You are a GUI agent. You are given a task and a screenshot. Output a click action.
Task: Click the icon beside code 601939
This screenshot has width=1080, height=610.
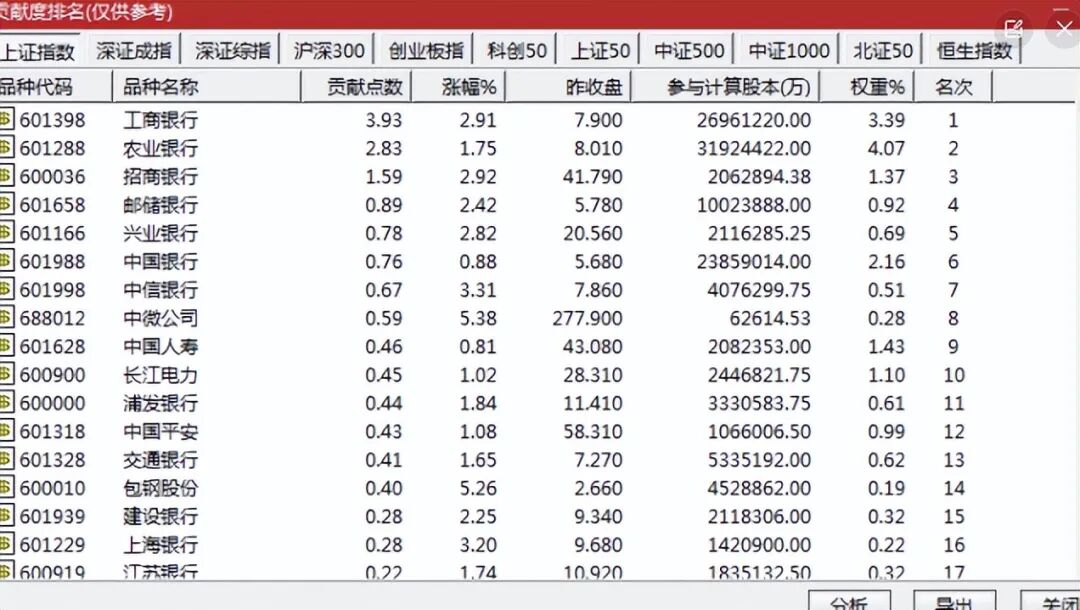6,515
